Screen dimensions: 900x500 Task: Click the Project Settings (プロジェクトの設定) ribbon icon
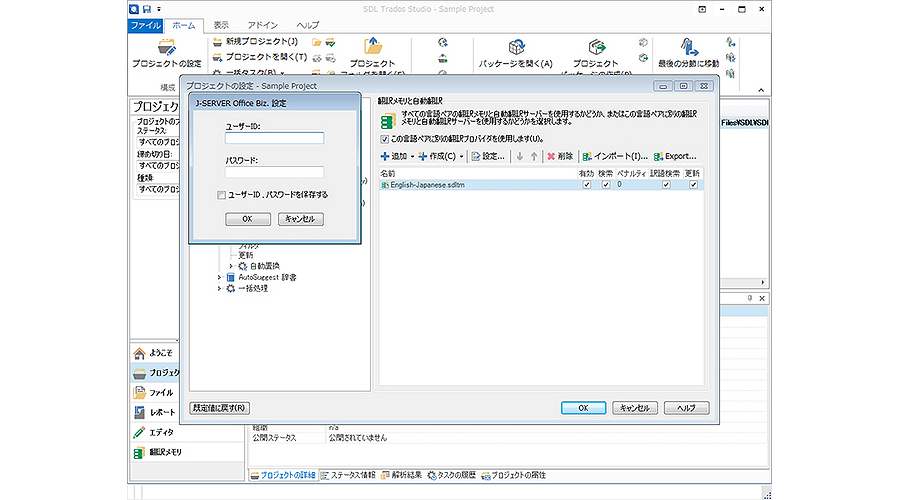[x=166, y=47]
